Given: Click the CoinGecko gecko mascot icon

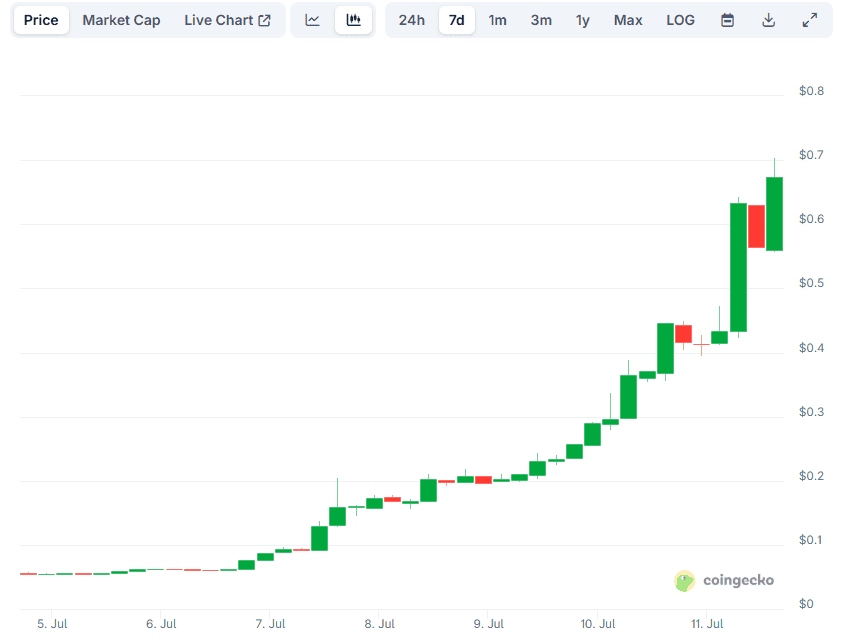Looking at the screenshot, I should 685,581.
